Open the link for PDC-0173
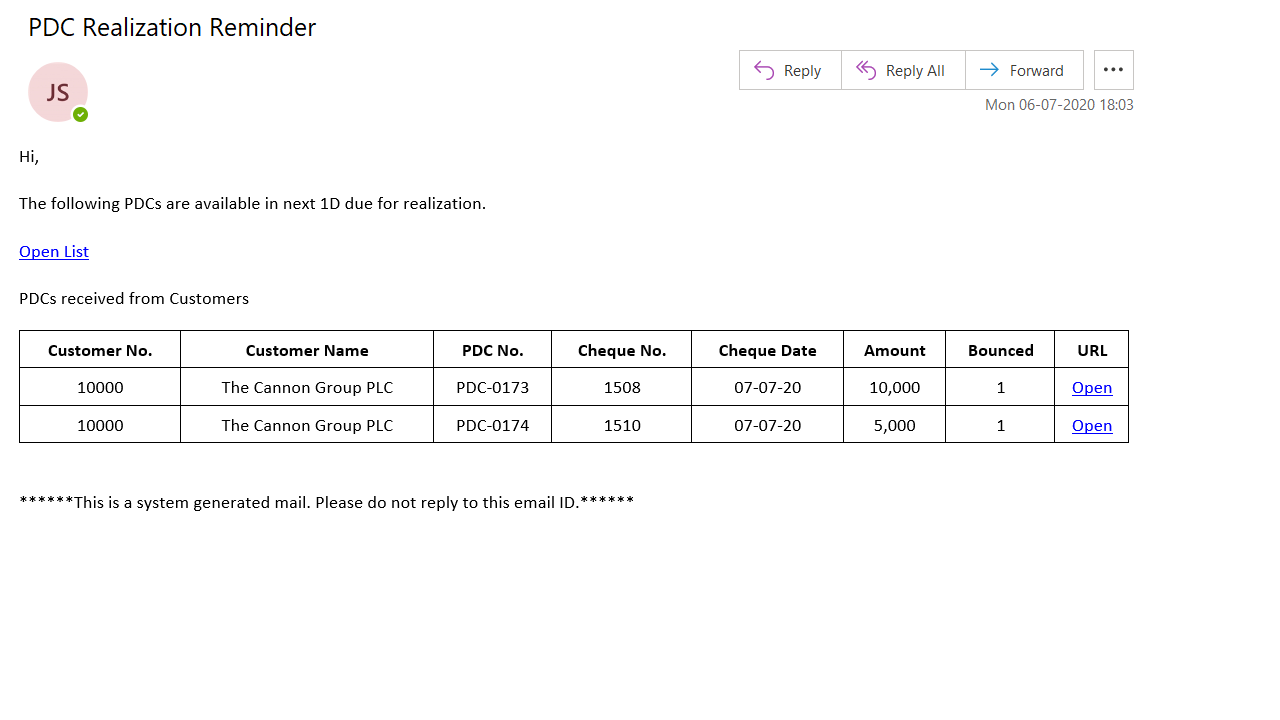This screenshot has width=1280, height=720. 1092,387
